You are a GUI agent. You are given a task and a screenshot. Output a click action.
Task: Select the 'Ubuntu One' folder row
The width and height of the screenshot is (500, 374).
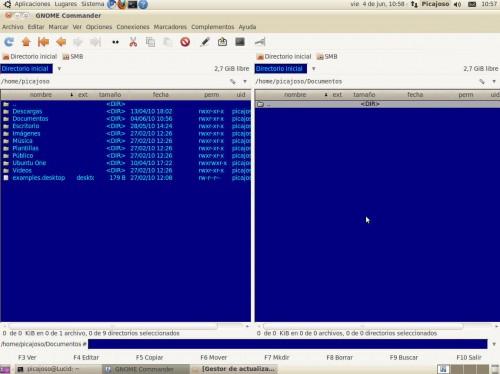tap(126, 163)
